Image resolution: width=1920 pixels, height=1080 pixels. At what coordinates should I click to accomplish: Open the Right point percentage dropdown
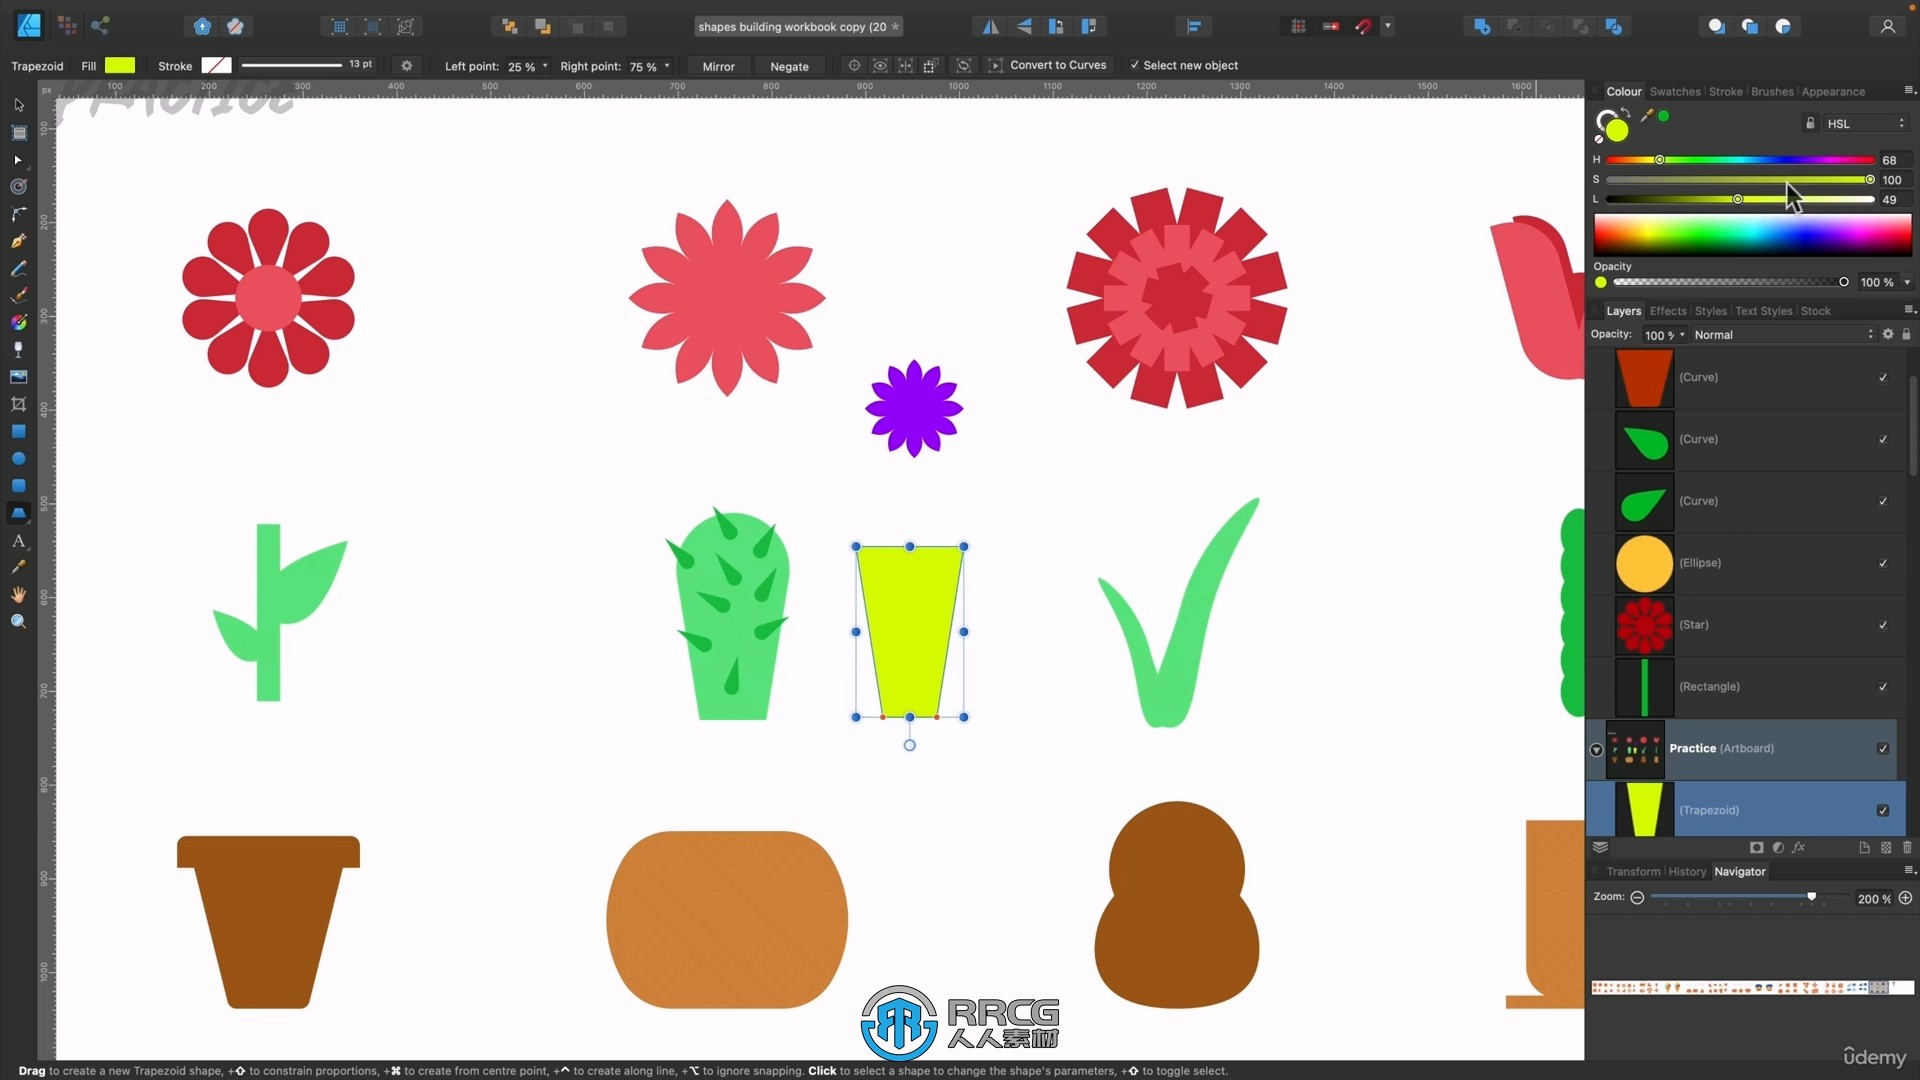point(667,66)
